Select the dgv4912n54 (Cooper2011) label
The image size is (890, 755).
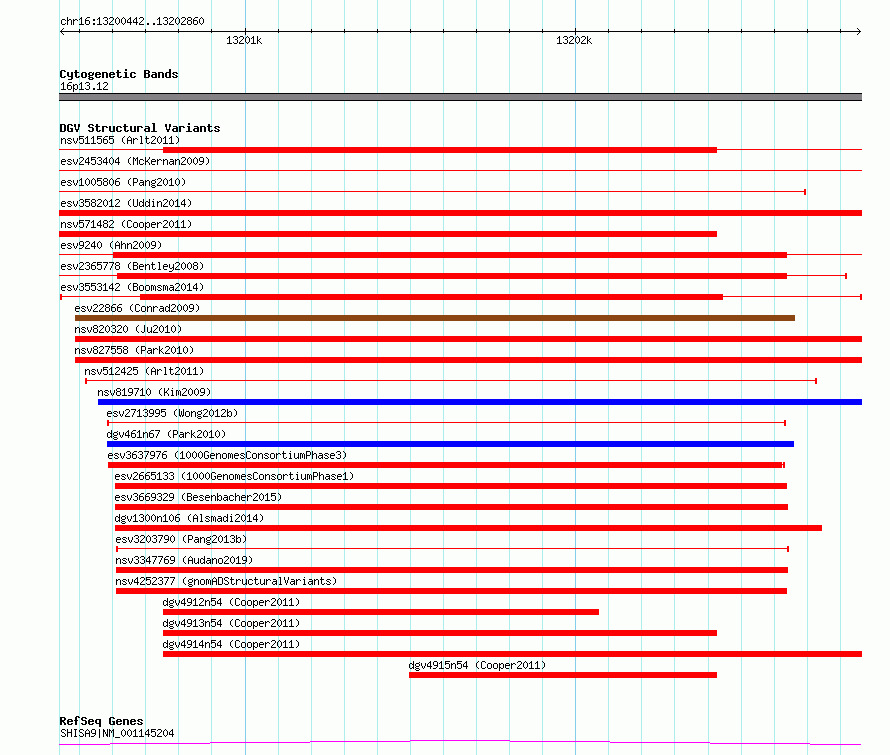pyautogui.click(x=231, y=602)
